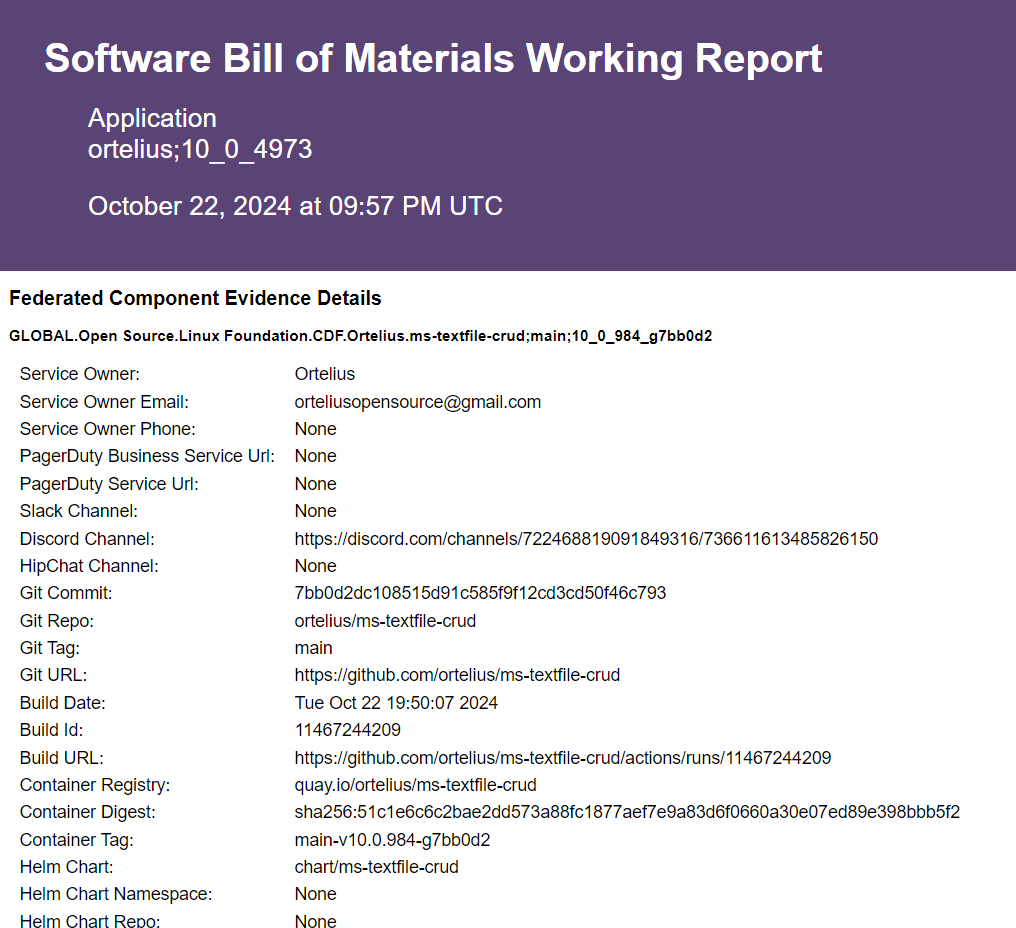Click the orteliusopensource@gmail.com email address
1016x928 pixels.
click(x=417, y=402)
